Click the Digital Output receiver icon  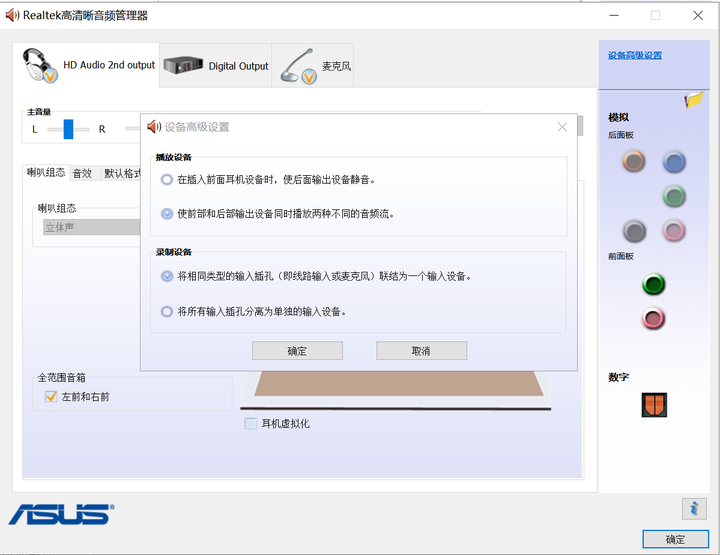tap(183, 65)
